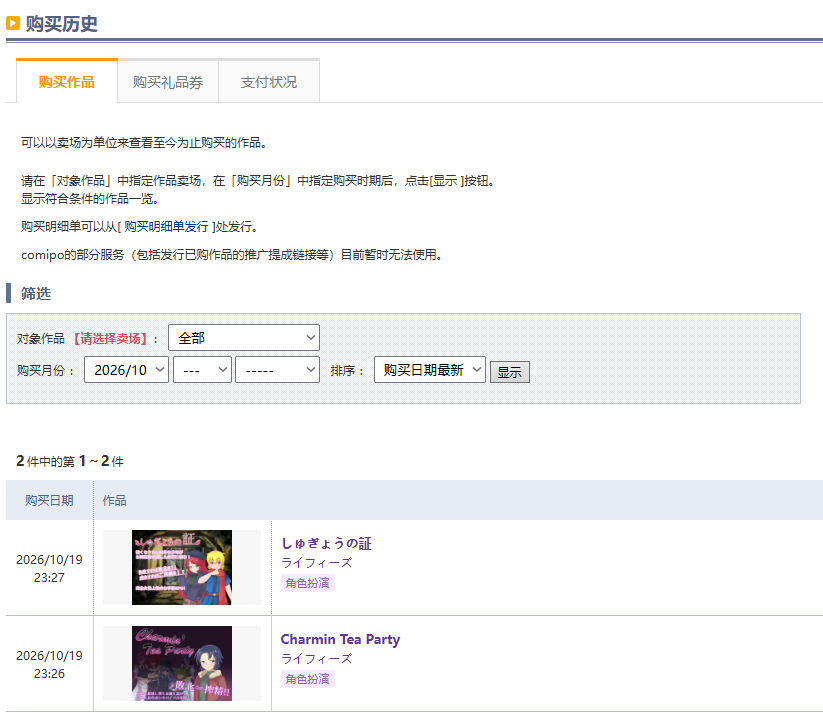
Task: Open the 支付状况 tab
Action: (269, 82)
